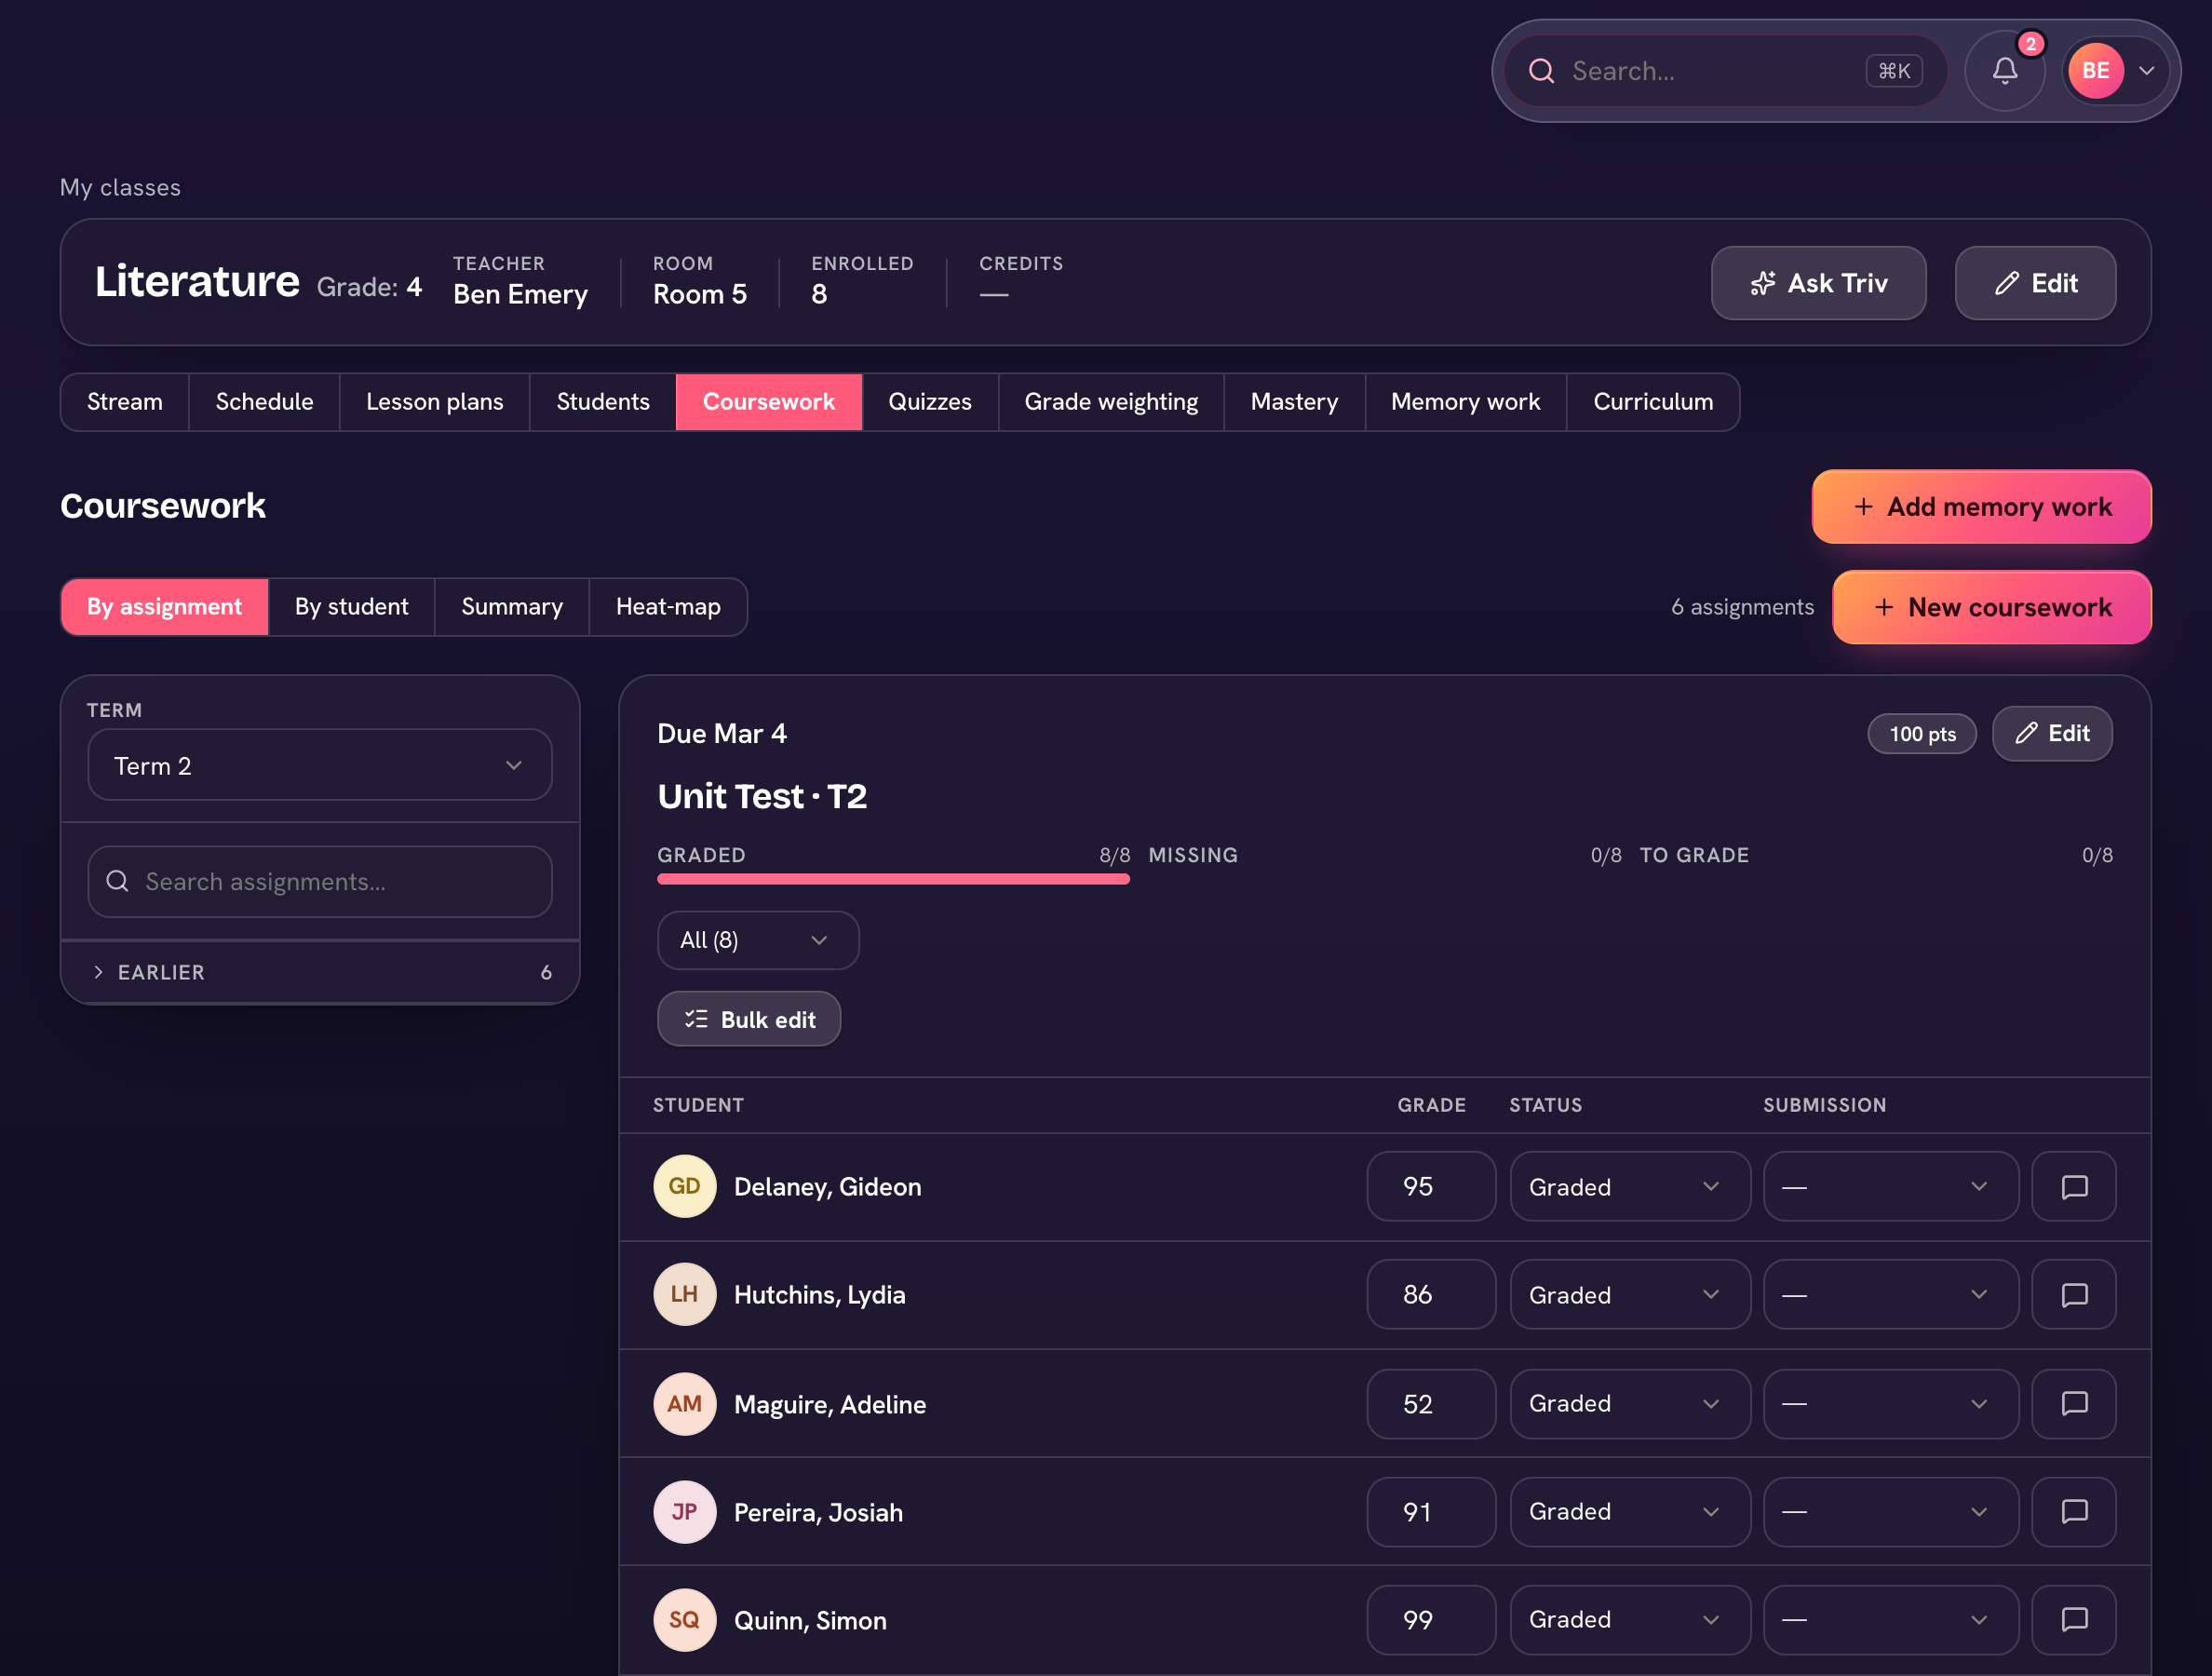Open submission dropdown for Hutchins, Lydia
2212x1676 pixels.
coord(1891,1294)
